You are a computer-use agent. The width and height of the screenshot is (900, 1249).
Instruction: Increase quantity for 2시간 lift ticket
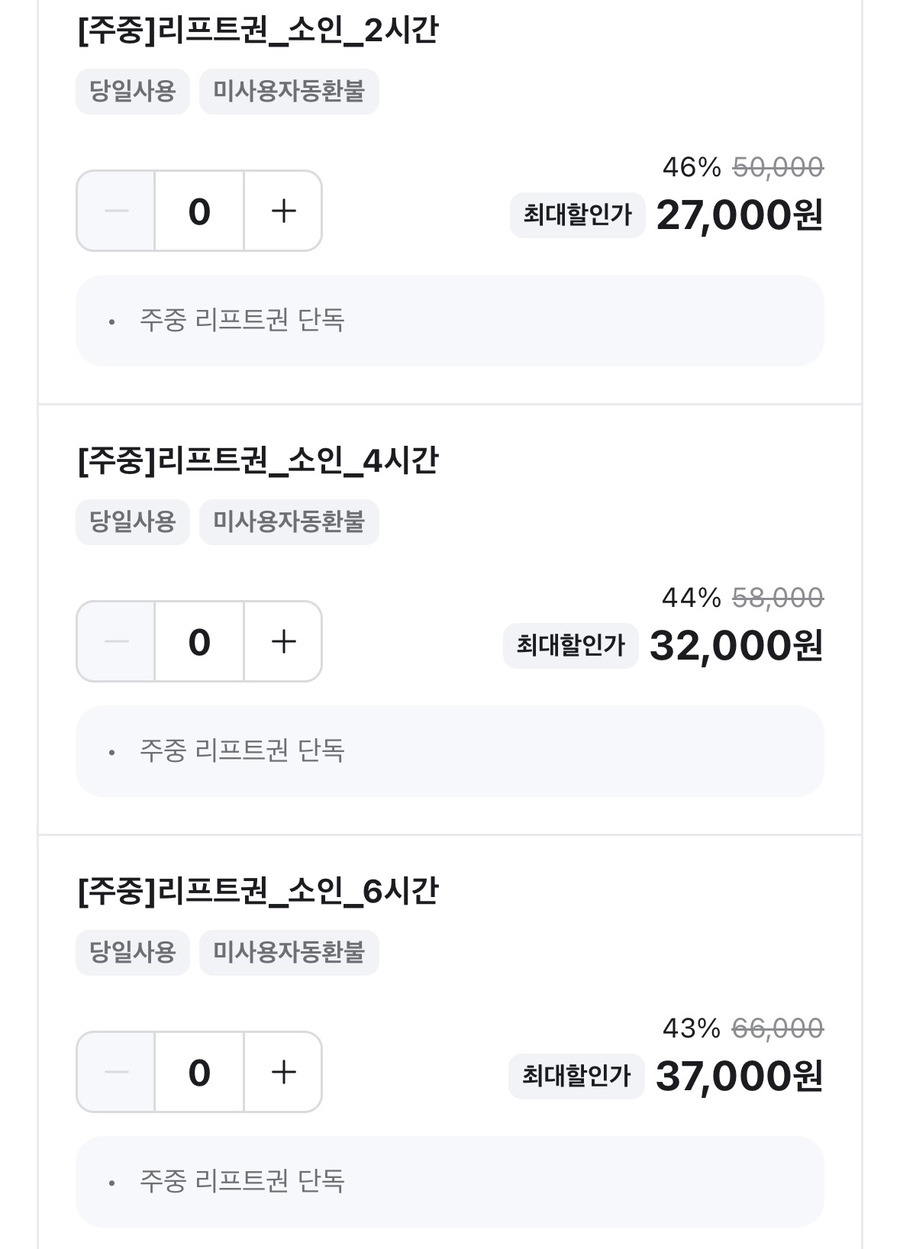pyautogui.click(x=284, y=211)
